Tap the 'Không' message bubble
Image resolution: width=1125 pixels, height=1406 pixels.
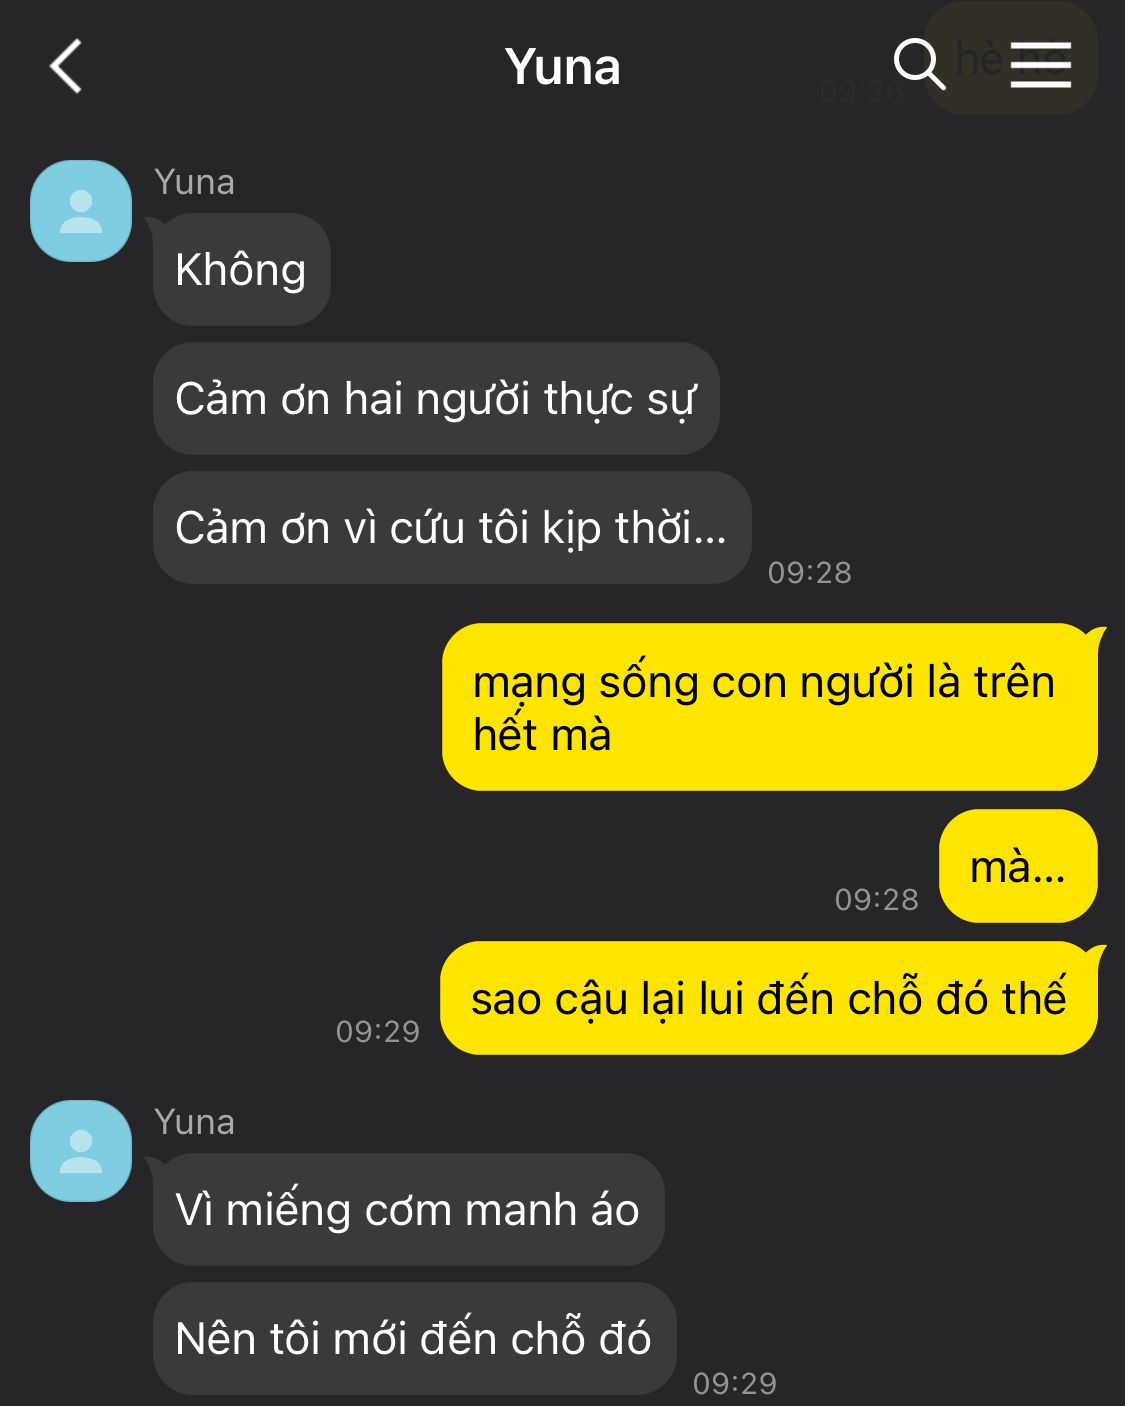click(241, 269)
